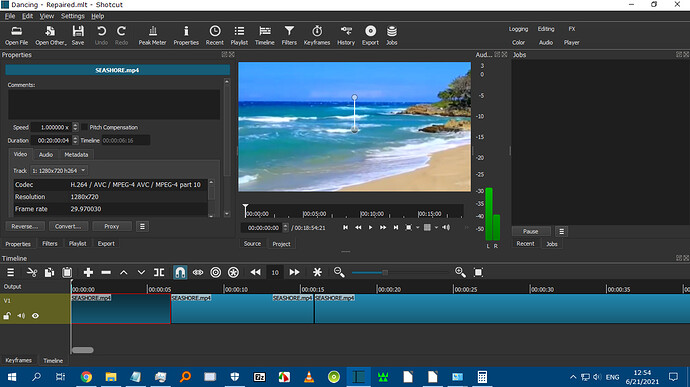Enable Pitch Compensation checkbox
The height and width of the screenshot is (387, 690).
click(x=84, y=127)
